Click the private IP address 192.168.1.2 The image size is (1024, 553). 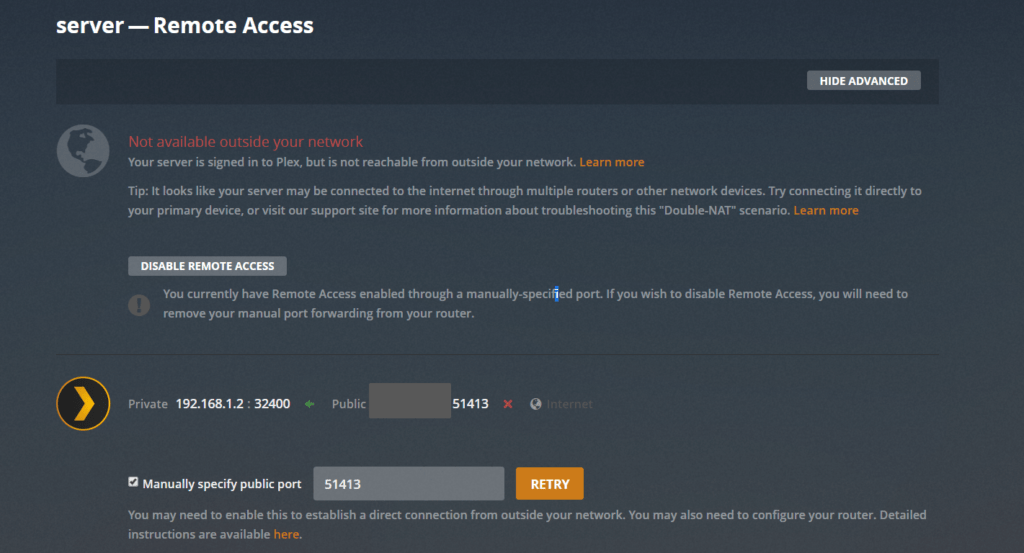pos(209,404)
